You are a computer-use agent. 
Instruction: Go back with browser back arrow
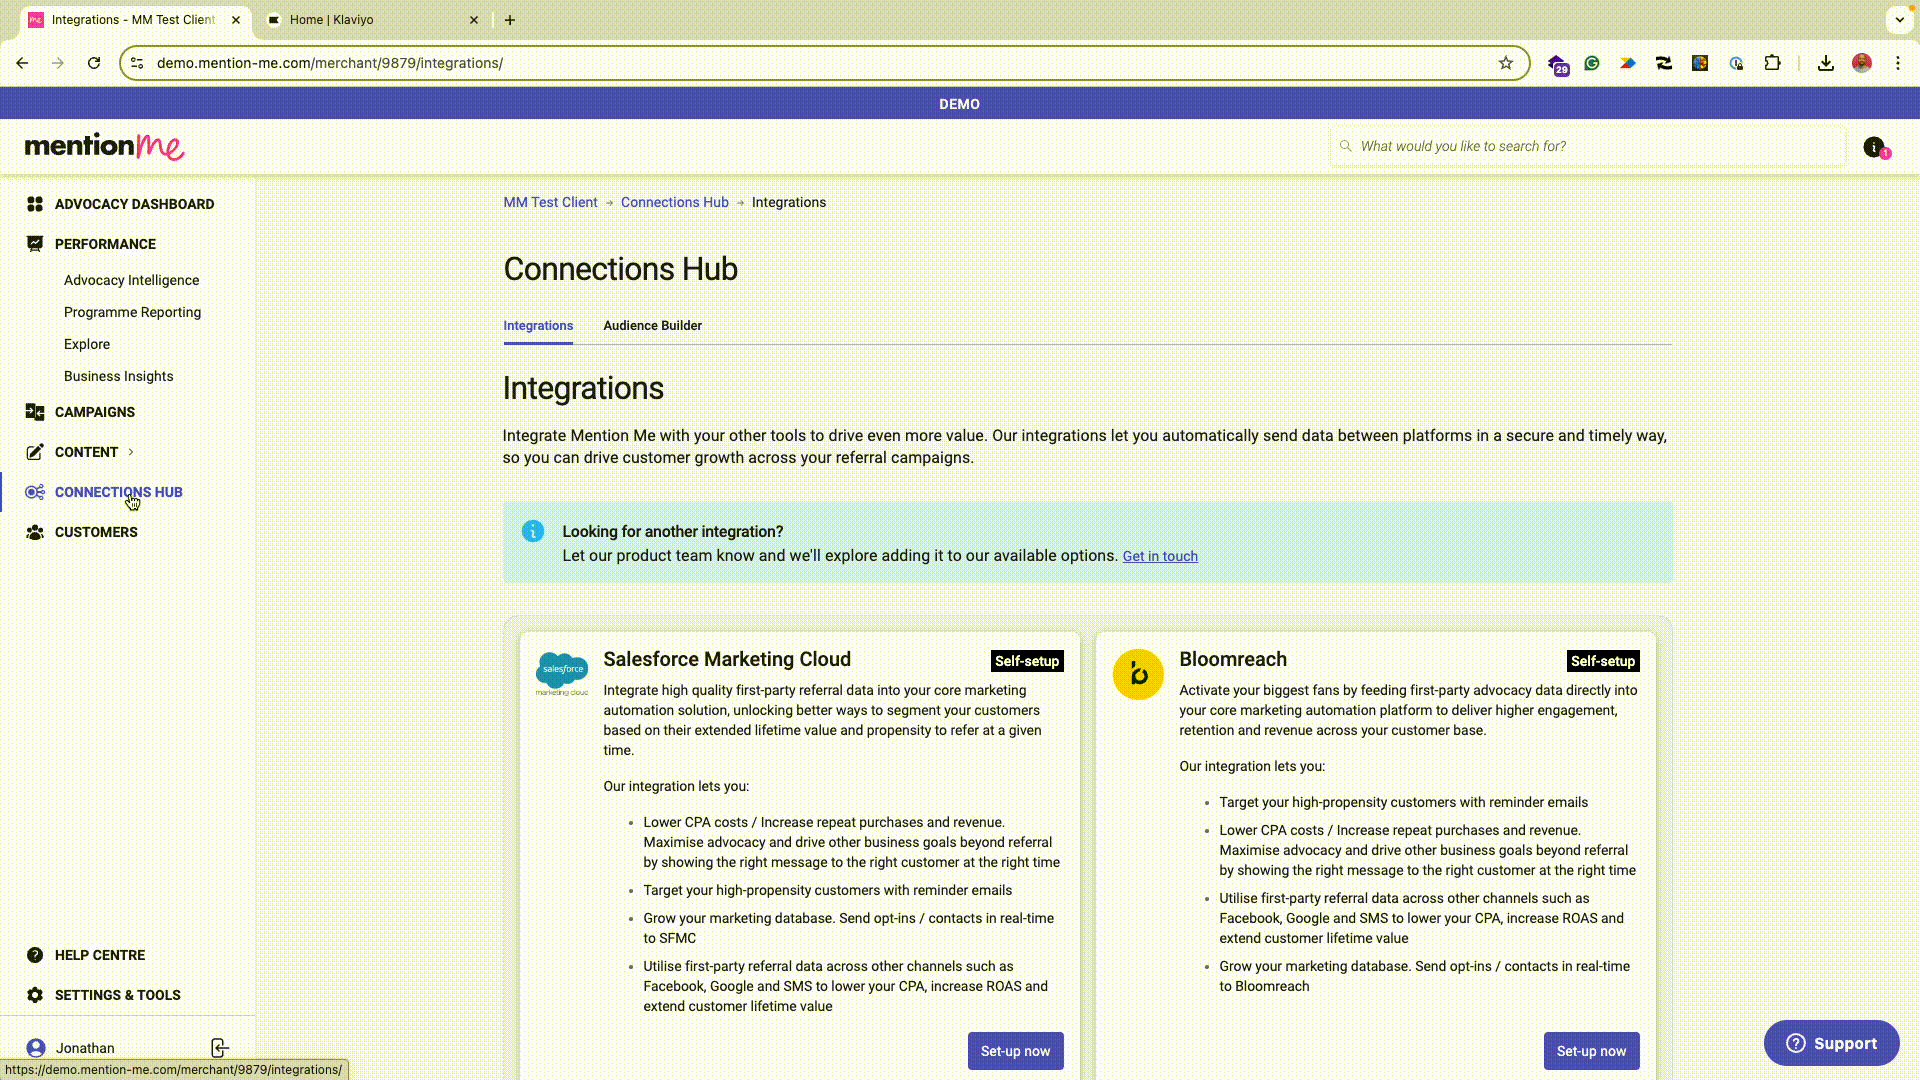pos(22,63)
